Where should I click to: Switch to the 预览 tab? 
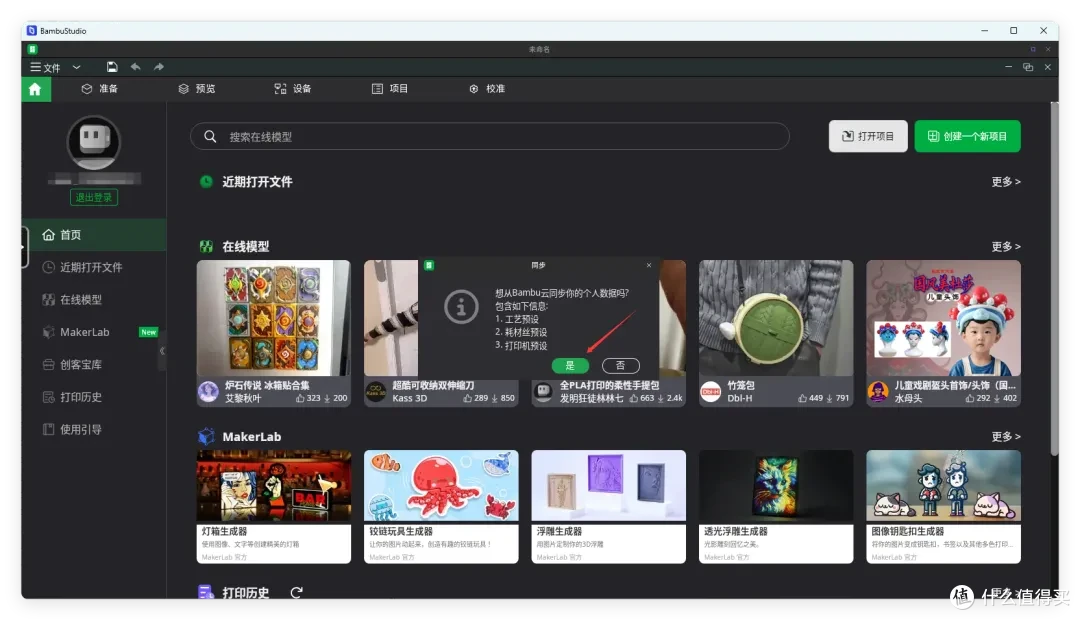pos(197,89)
